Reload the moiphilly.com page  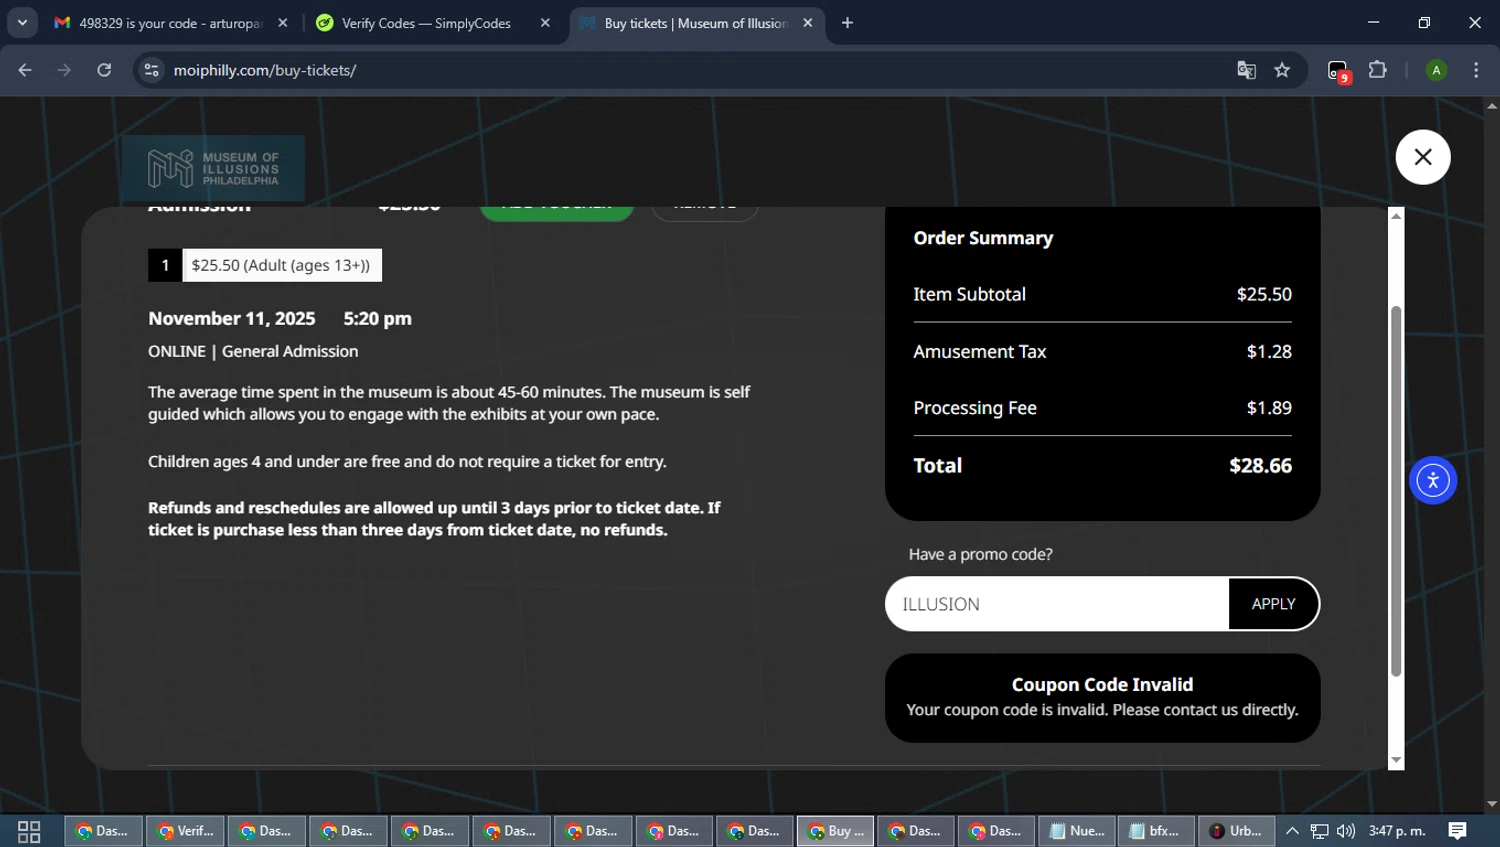(104, 70)
